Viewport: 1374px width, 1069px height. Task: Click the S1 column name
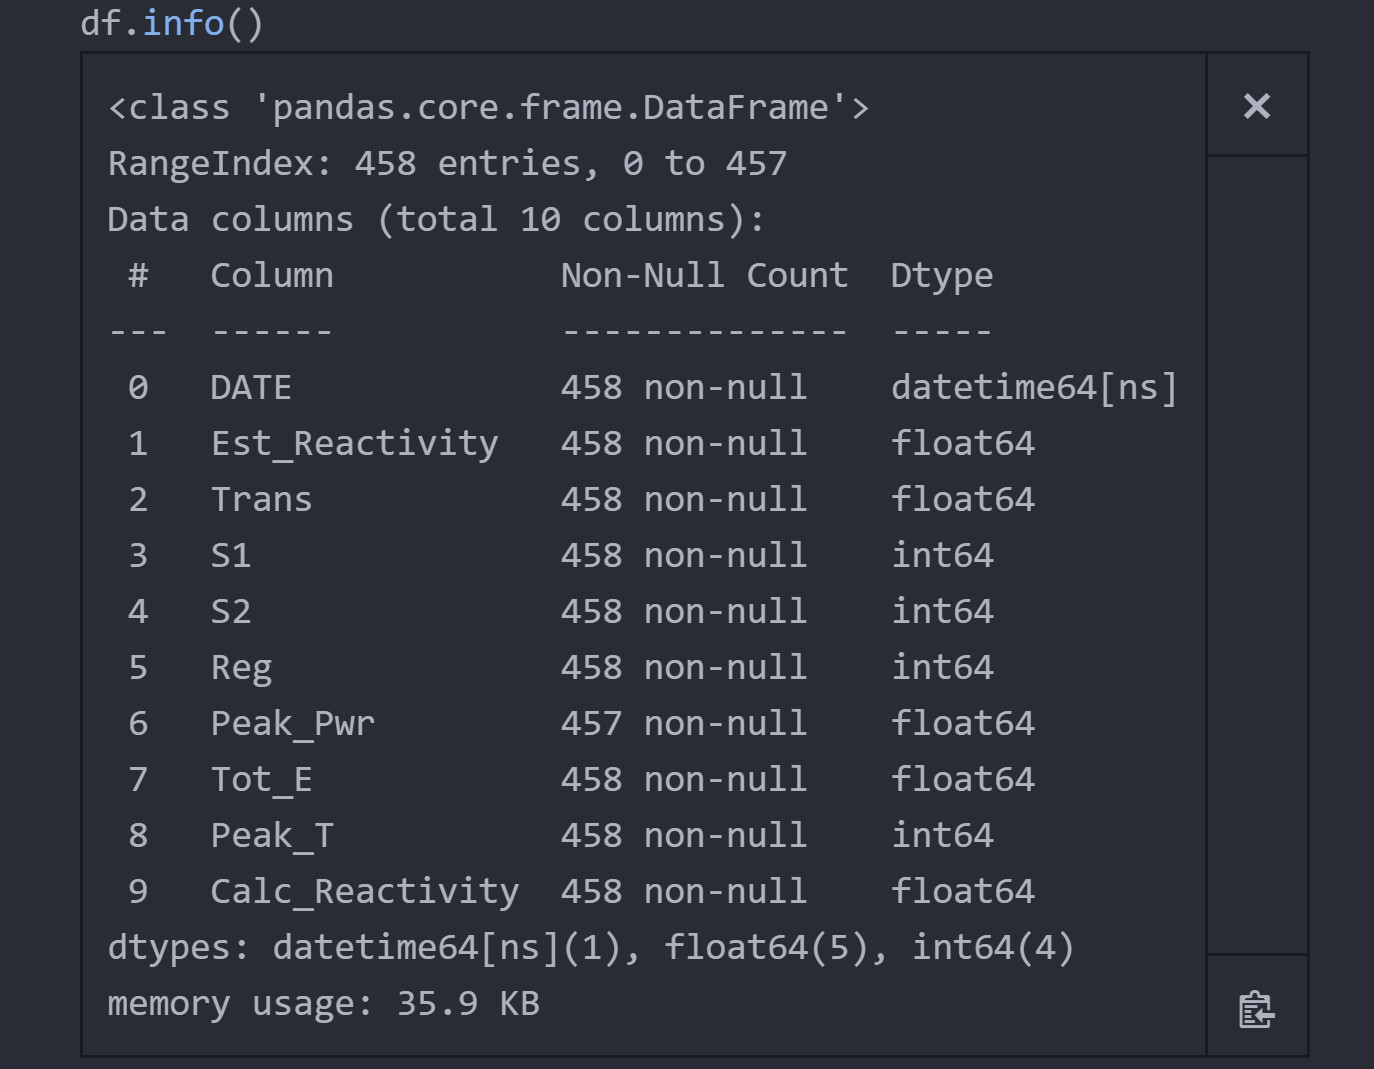point(230,556)
